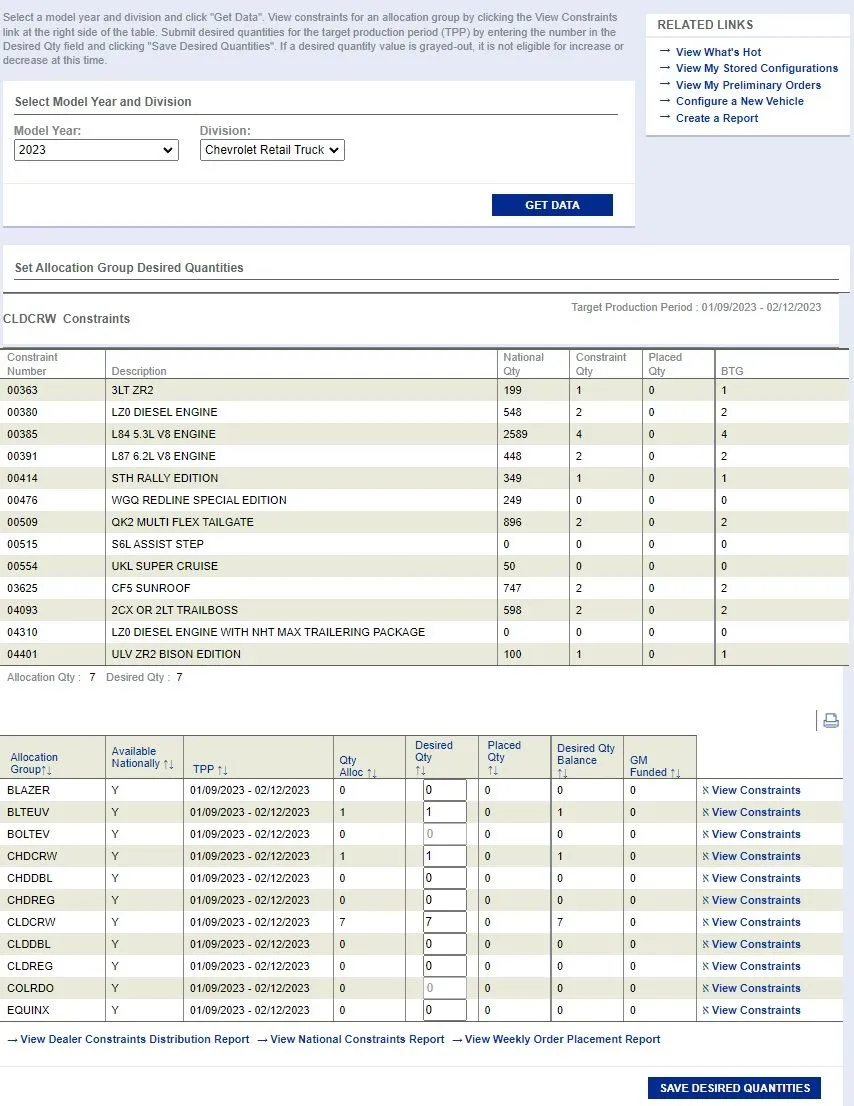The height and width of the screenshot is (1106, 854).
Task: Sort by Desired Qty column arrows
Action: coord(421,771)
